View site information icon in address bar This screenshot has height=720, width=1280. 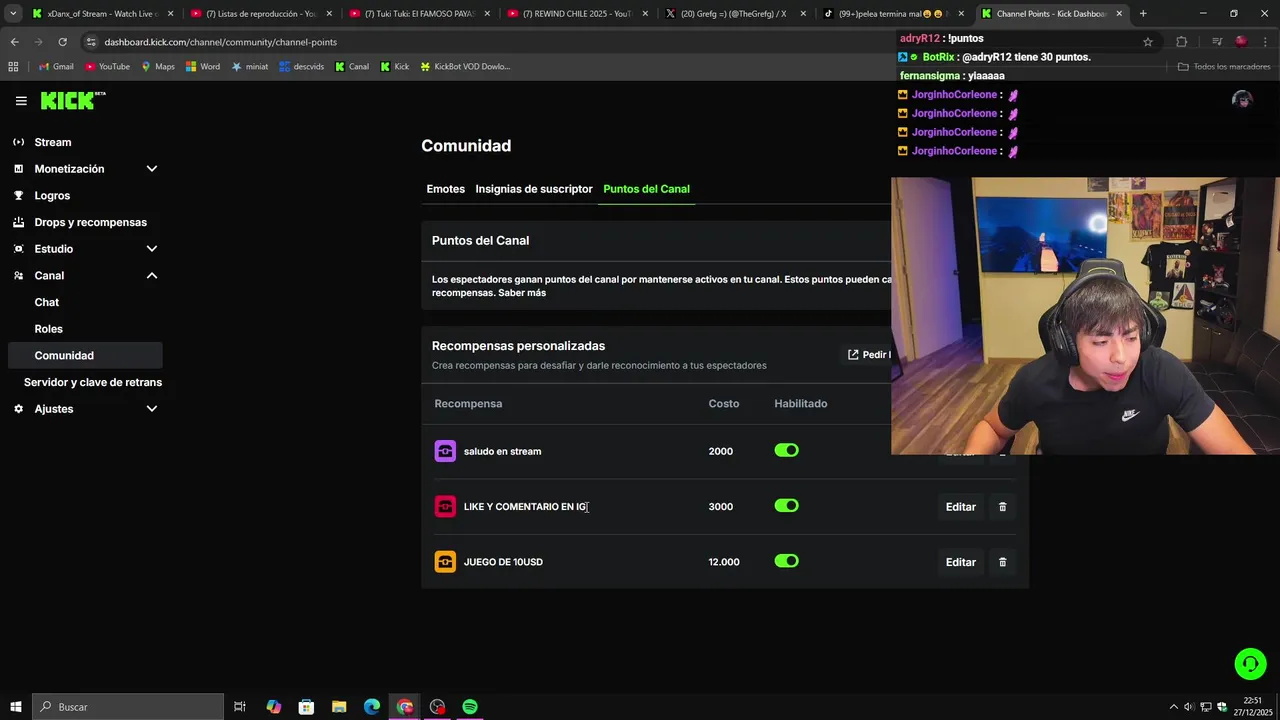pos(91,42)
